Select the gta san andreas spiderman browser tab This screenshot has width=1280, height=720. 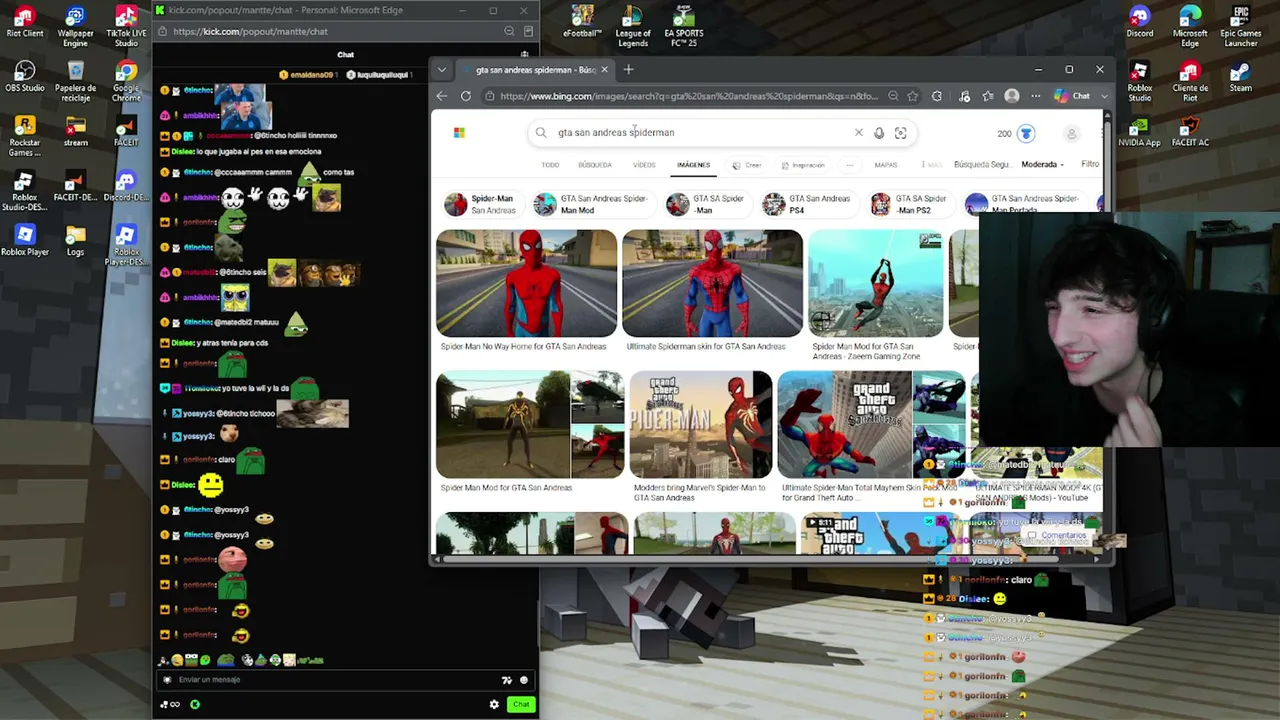click(x=535, y=70)
